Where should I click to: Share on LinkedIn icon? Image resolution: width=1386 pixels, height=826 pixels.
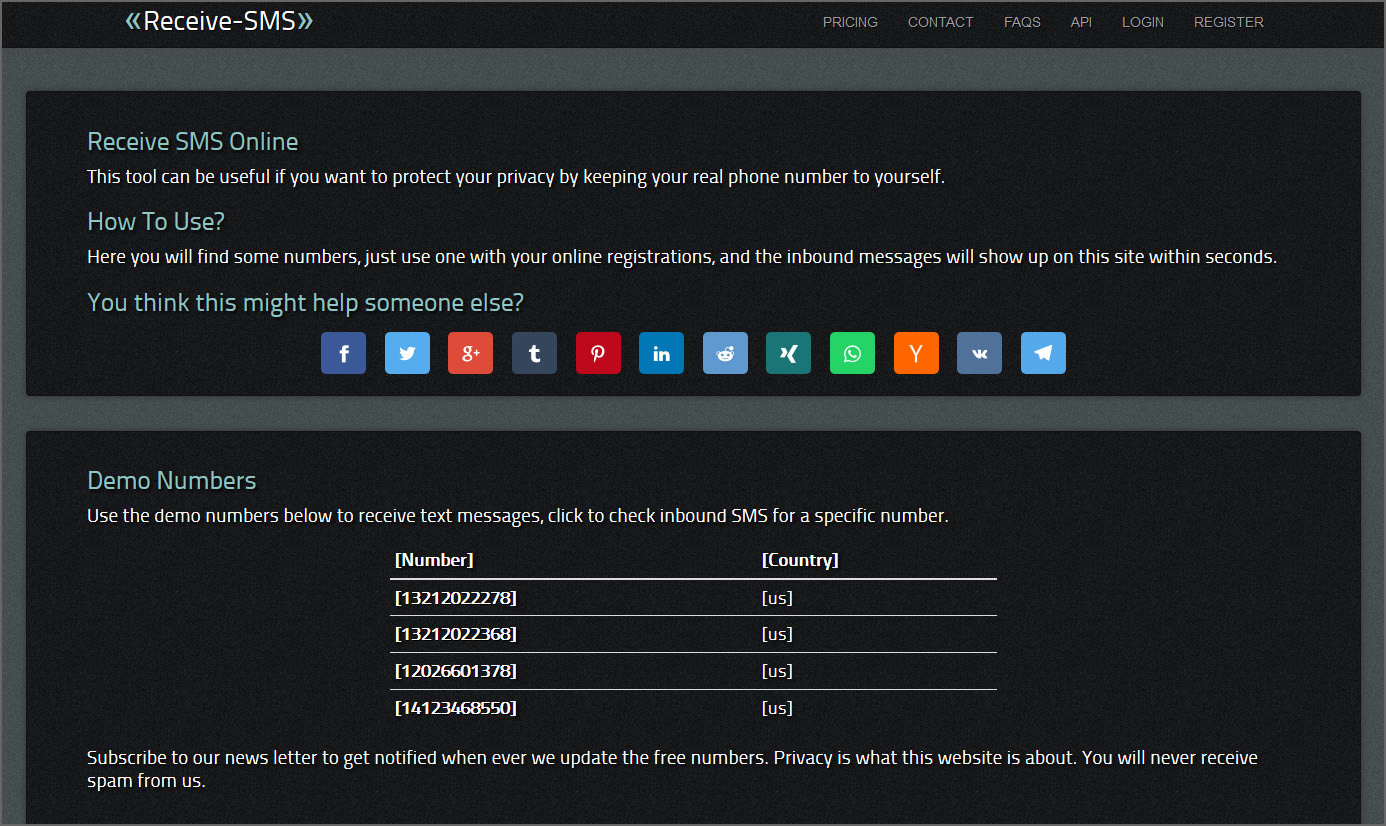click(x=661, y=354)
